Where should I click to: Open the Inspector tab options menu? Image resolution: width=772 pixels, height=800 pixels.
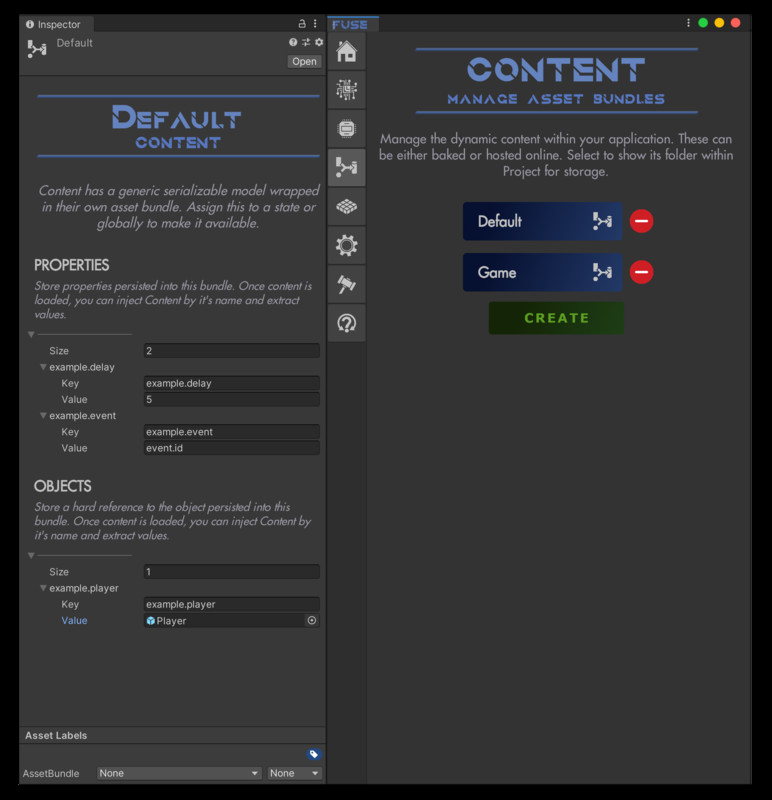[x=315, y=23]
